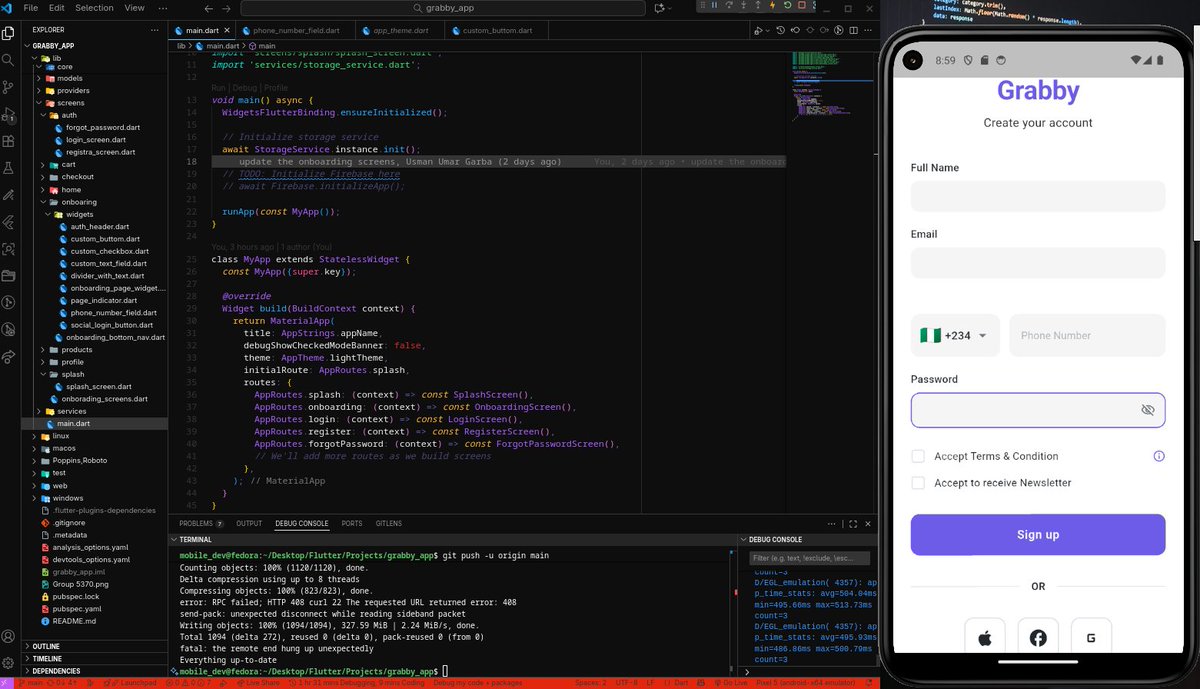Click the Step Into debug icon
Image resolution: width=1200 pixels, height=689 pixels.
click(745, 7)
